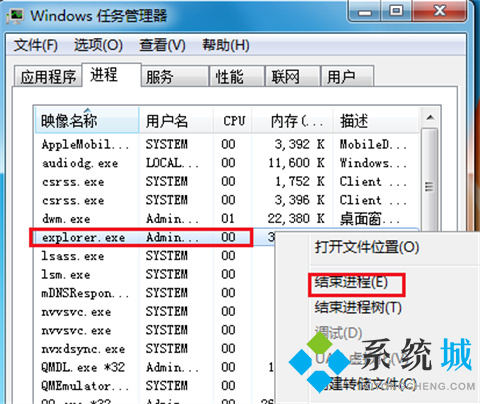Select the lsass.exe process row
Screen dimensions: 480x404
(154, 256)
